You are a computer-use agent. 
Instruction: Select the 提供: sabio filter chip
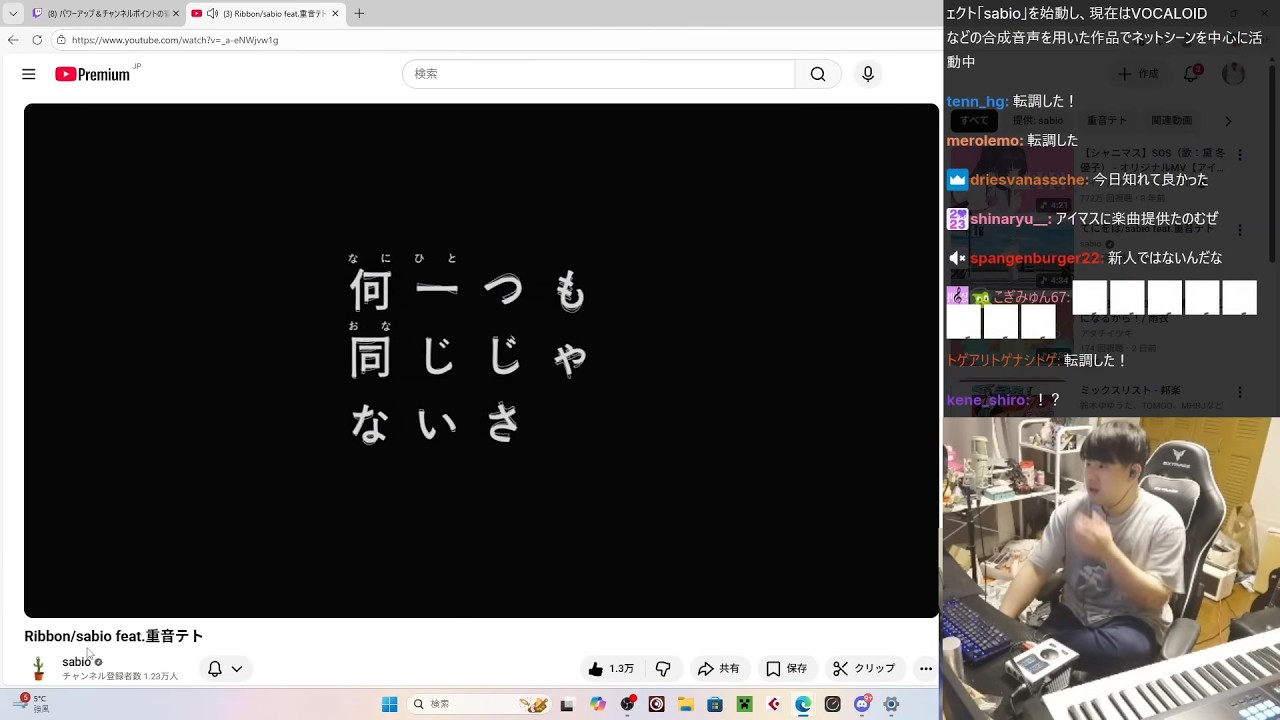(x=1038, y=121)
